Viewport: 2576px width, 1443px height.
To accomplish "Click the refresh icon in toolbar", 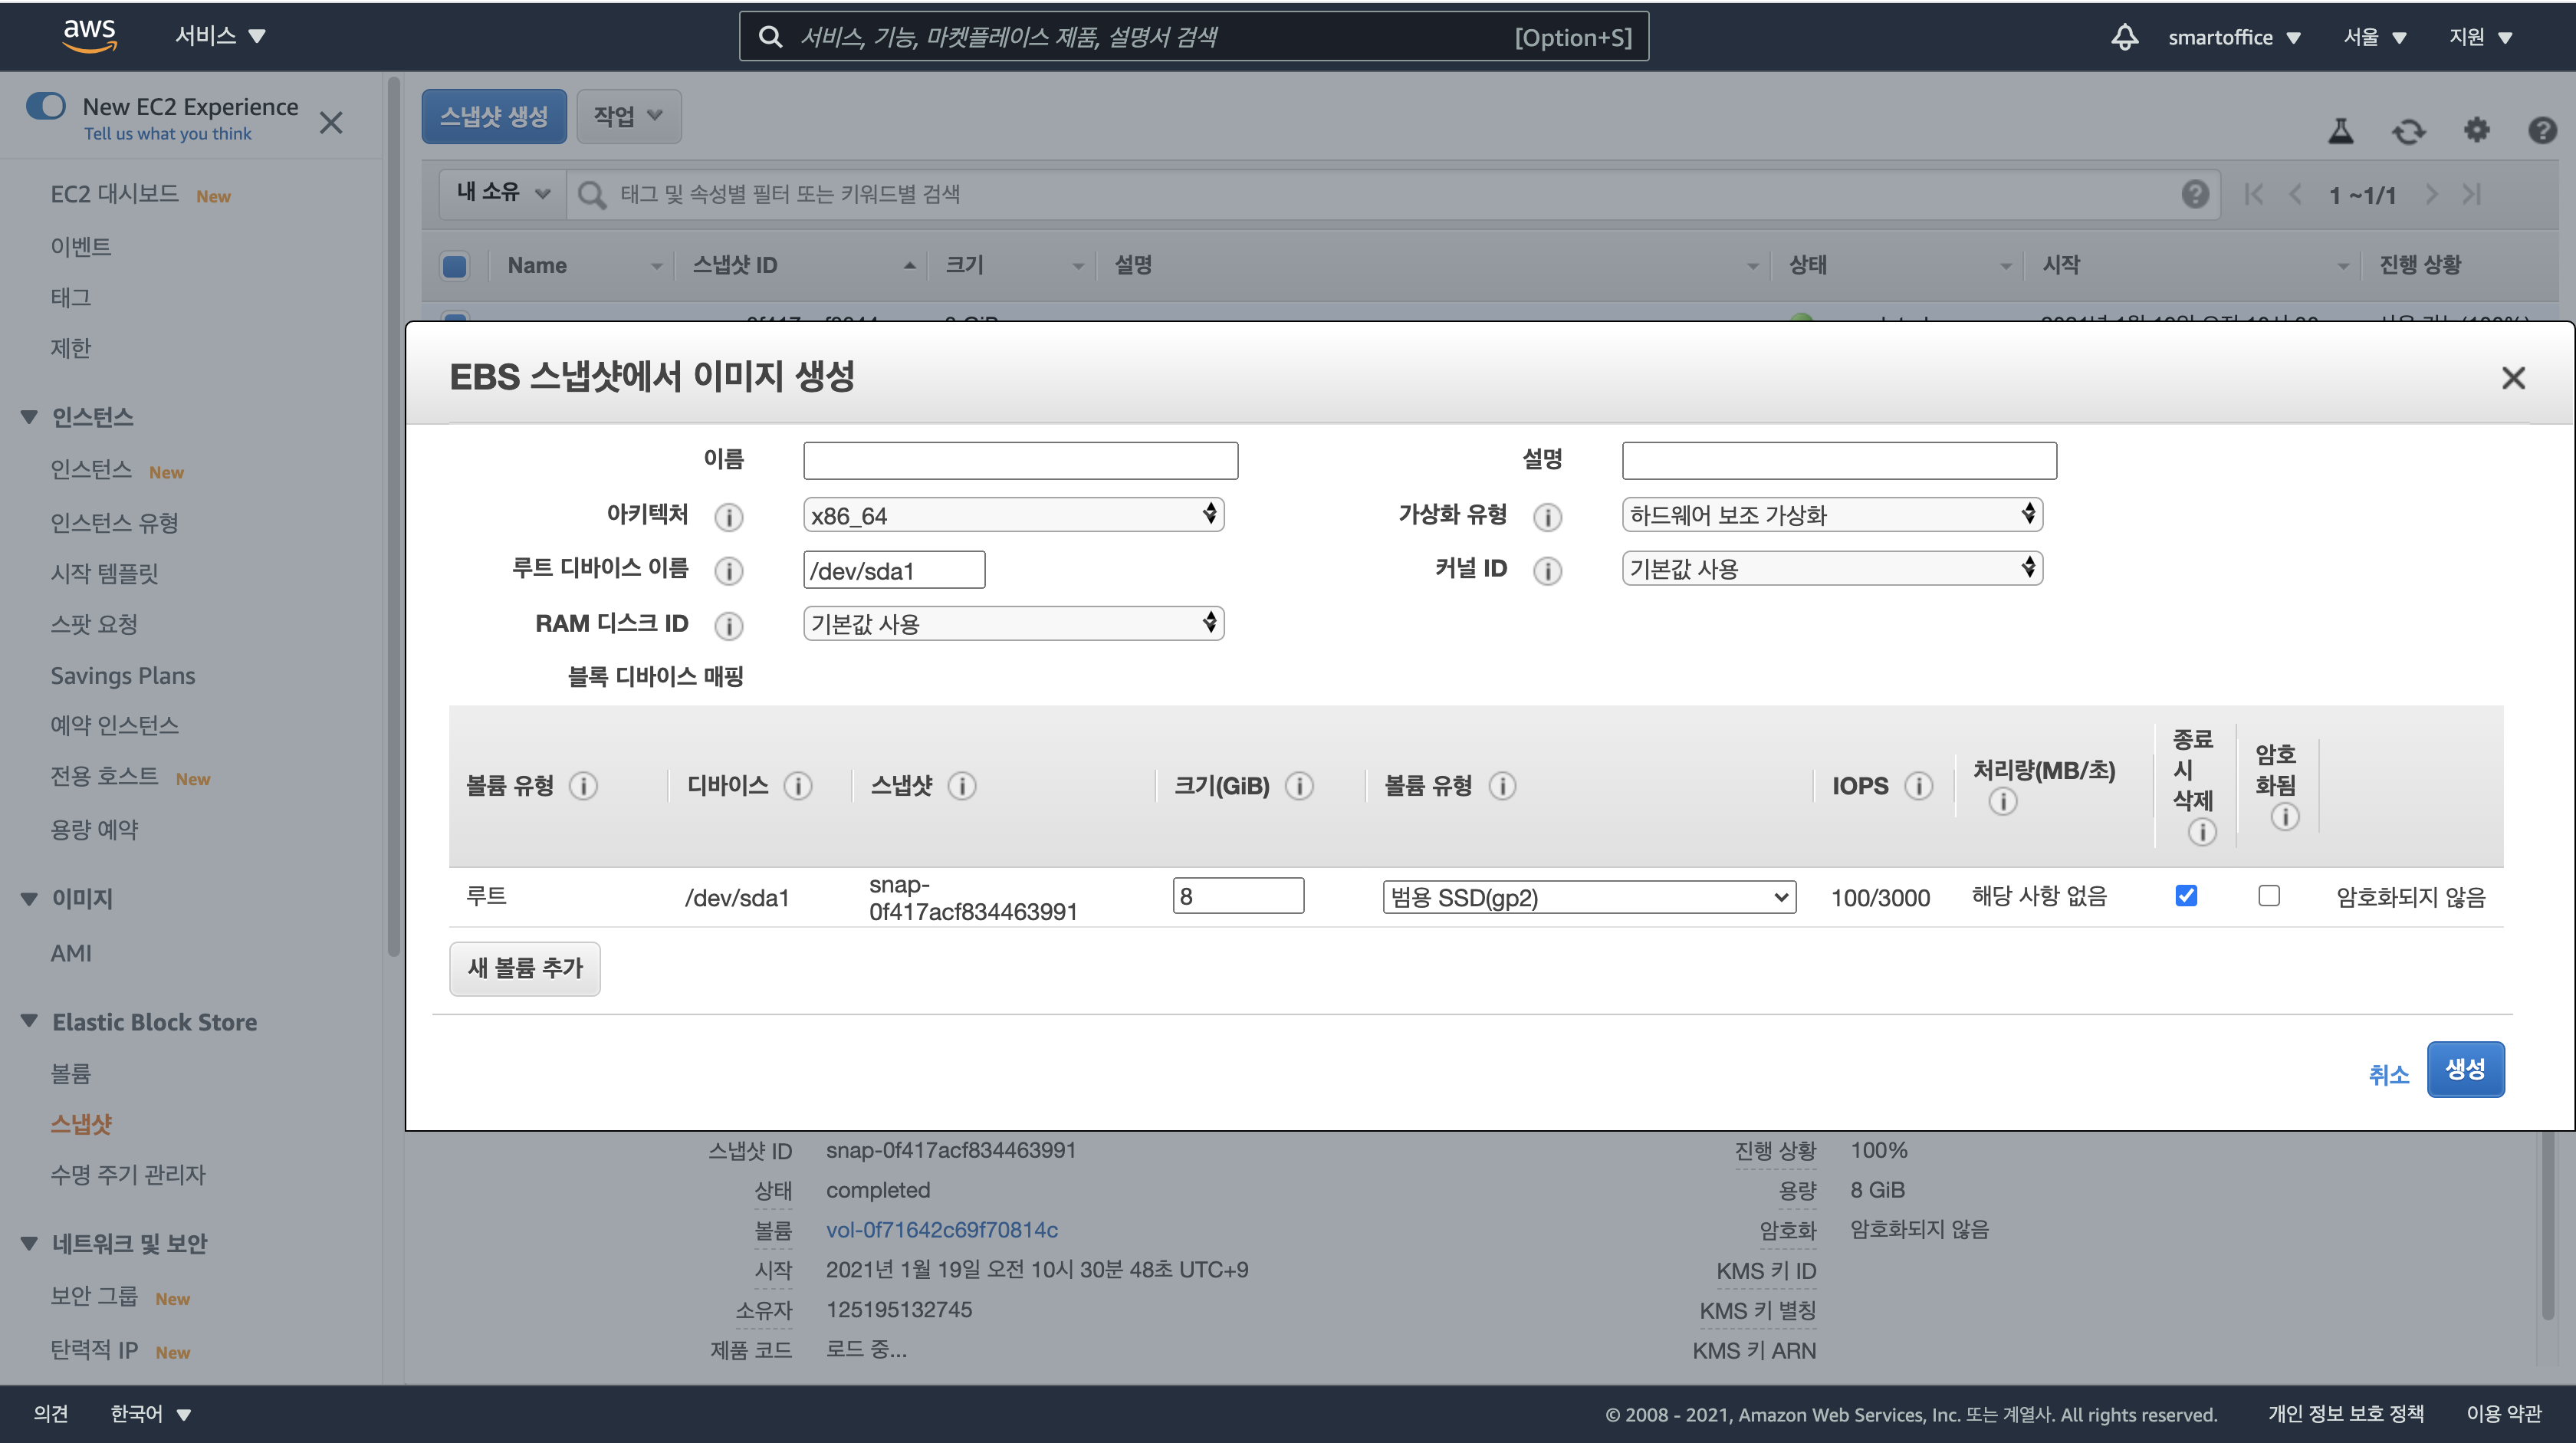I will click(x=2408, y=131).
